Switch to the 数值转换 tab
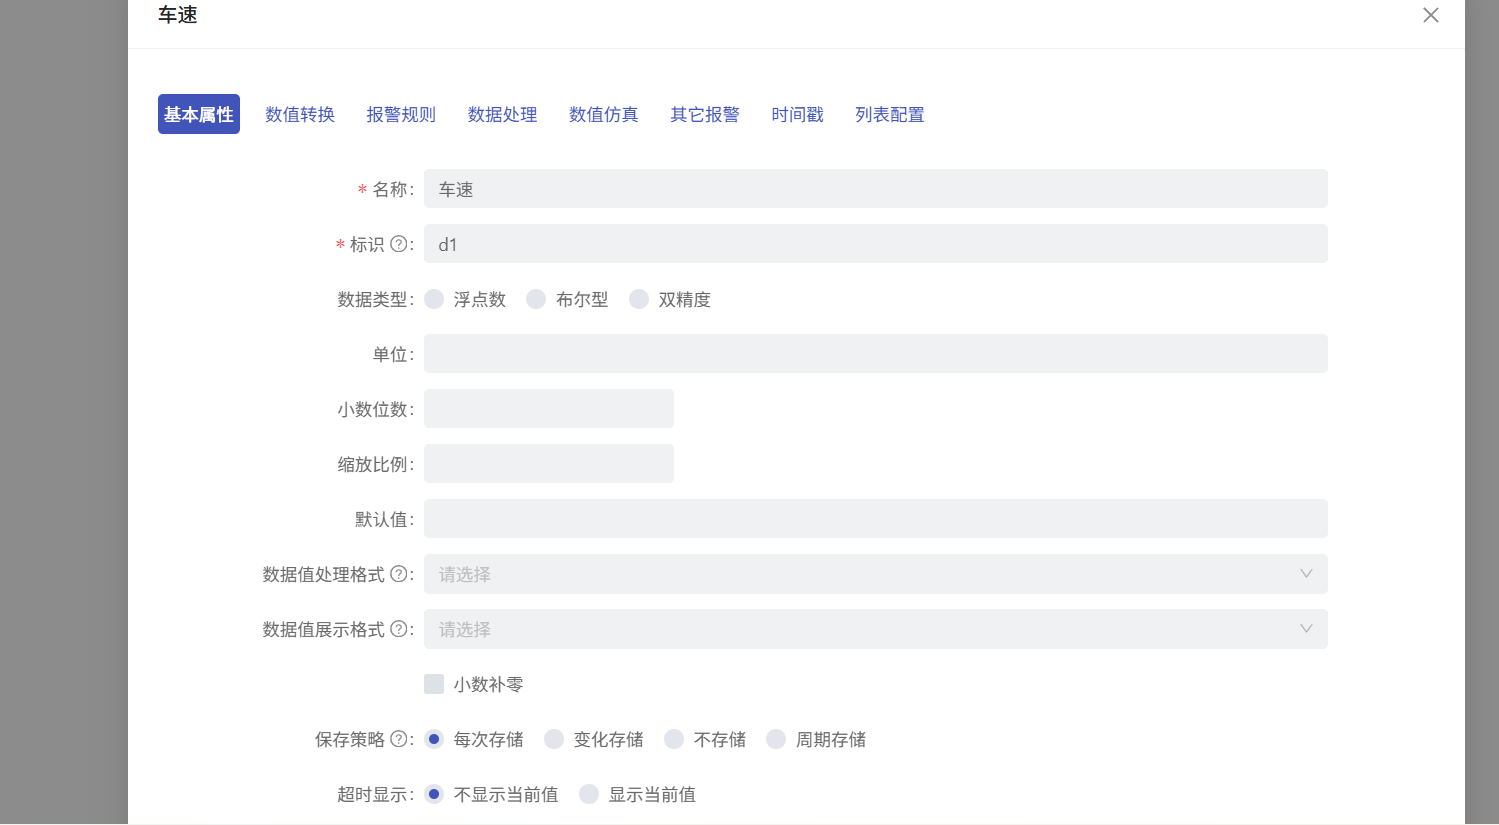 (299, 114)
